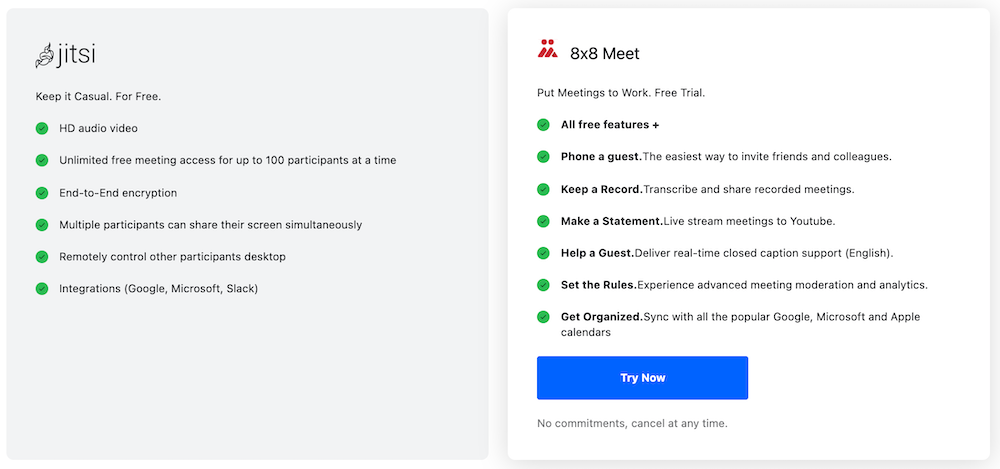
Task: Click the check icon next to Help a Guest
Action: click(x=543, y=253)
